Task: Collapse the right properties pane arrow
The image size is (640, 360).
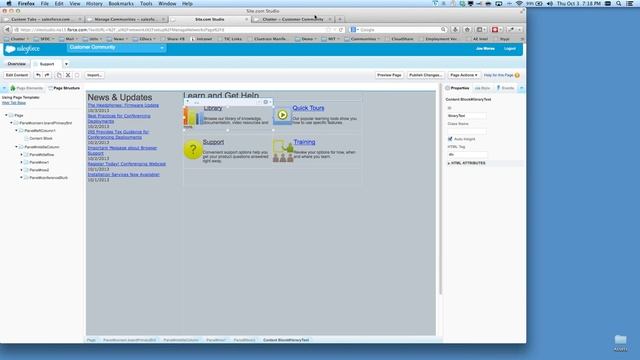Action: 521,88
